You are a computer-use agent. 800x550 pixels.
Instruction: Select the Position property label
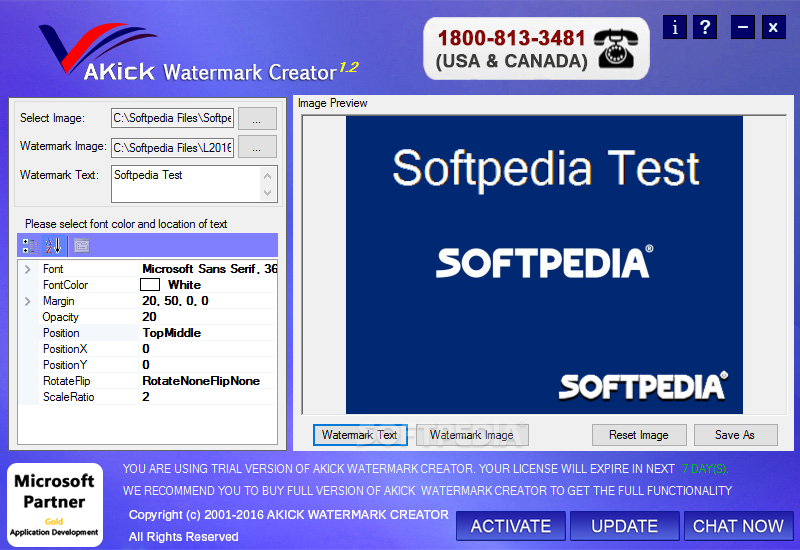click(61, 333)
